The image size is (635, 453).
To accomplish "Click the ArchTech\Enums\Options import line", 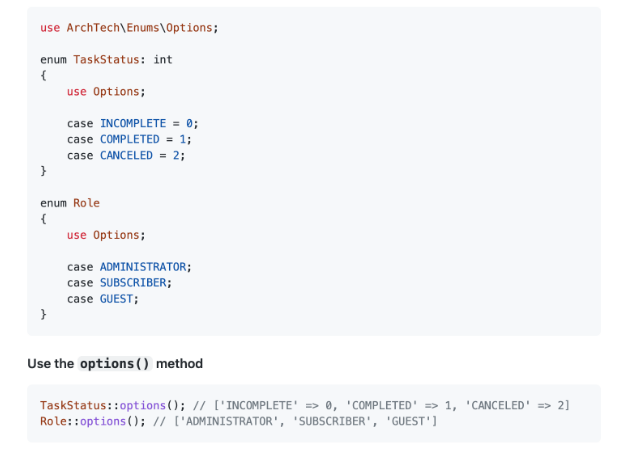I will [x=129, y=28].
